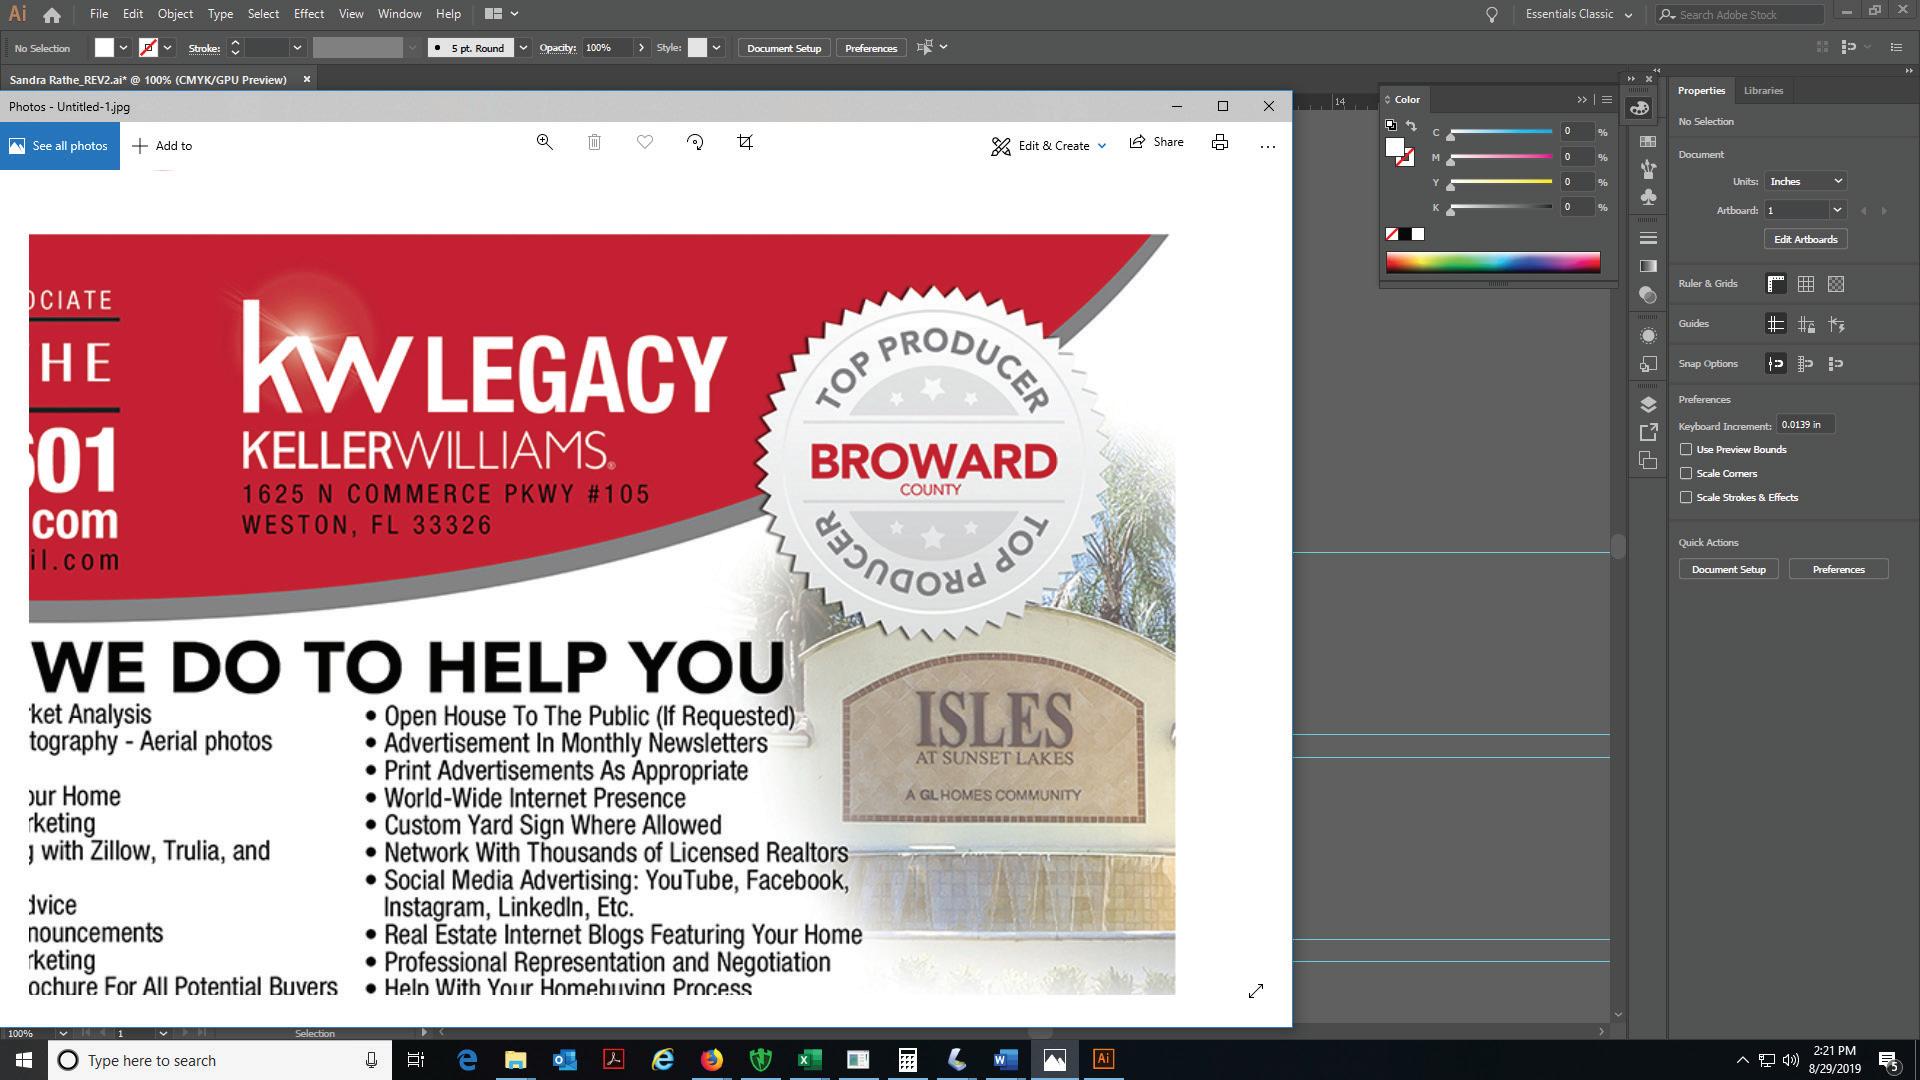Add photo to favorites with heart icon
This screenshot has height=1080, width=1920.
(645, 142)
